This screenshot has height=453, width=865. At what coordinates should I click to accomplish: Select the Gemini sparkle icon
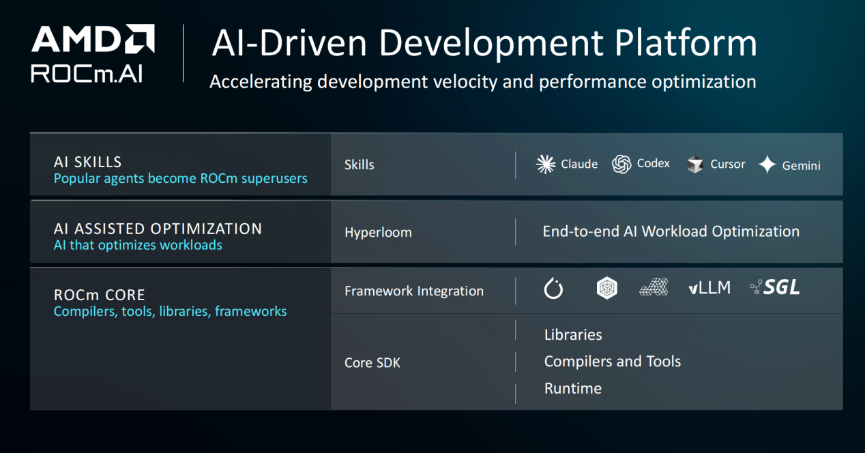pyautogui.click(x=767, y=164)
